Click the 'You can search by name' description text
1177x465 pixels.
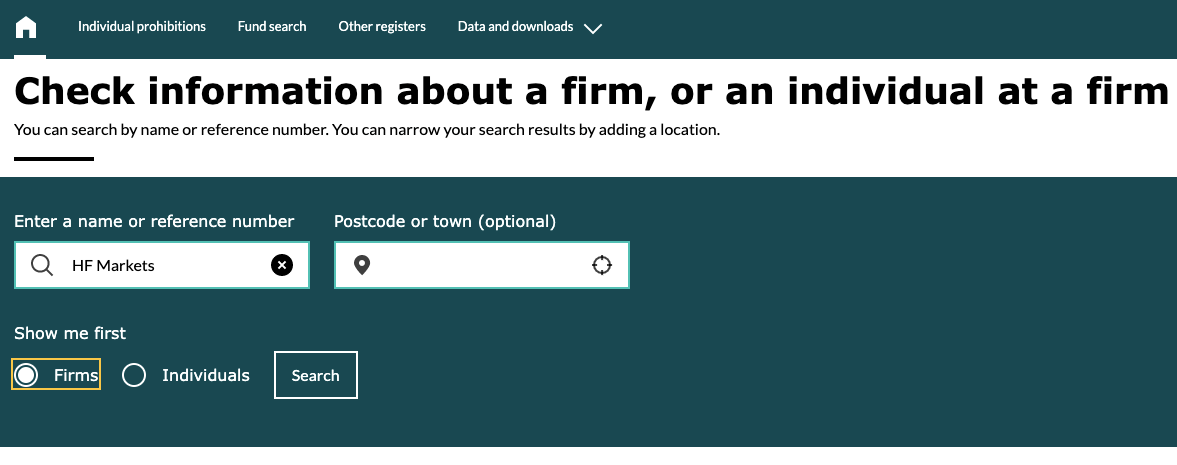point(367,129)
